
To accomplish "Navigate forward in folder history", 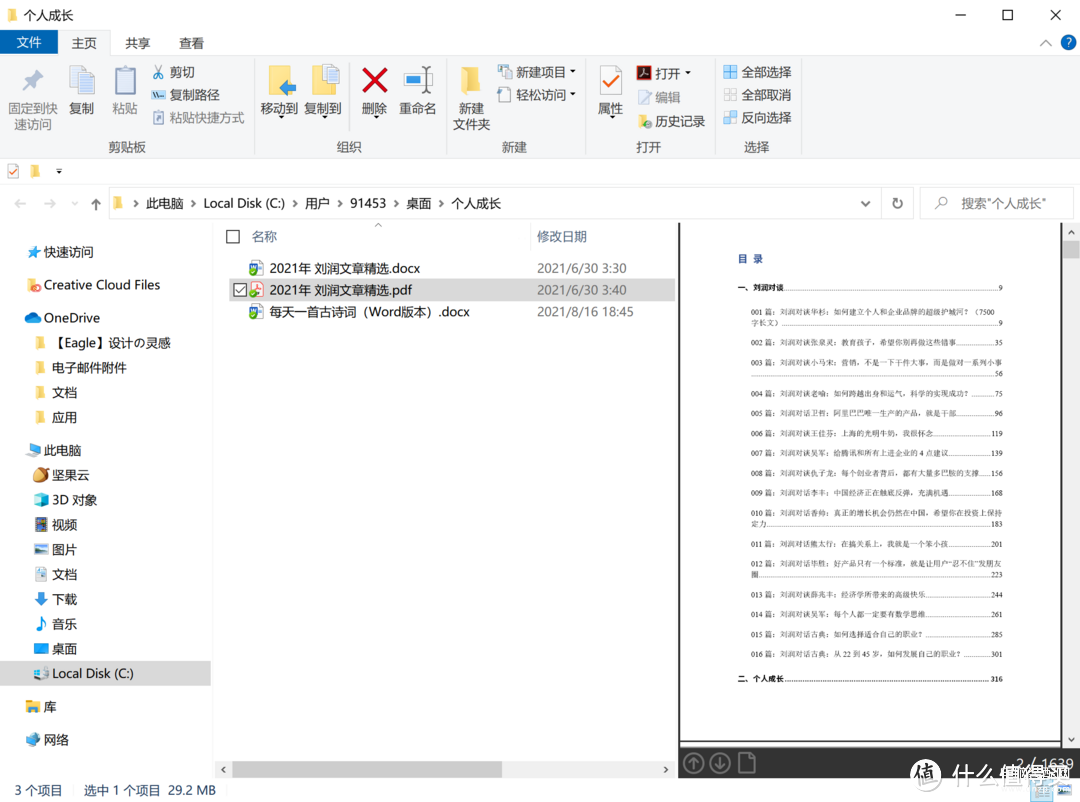I will [50, 204].
